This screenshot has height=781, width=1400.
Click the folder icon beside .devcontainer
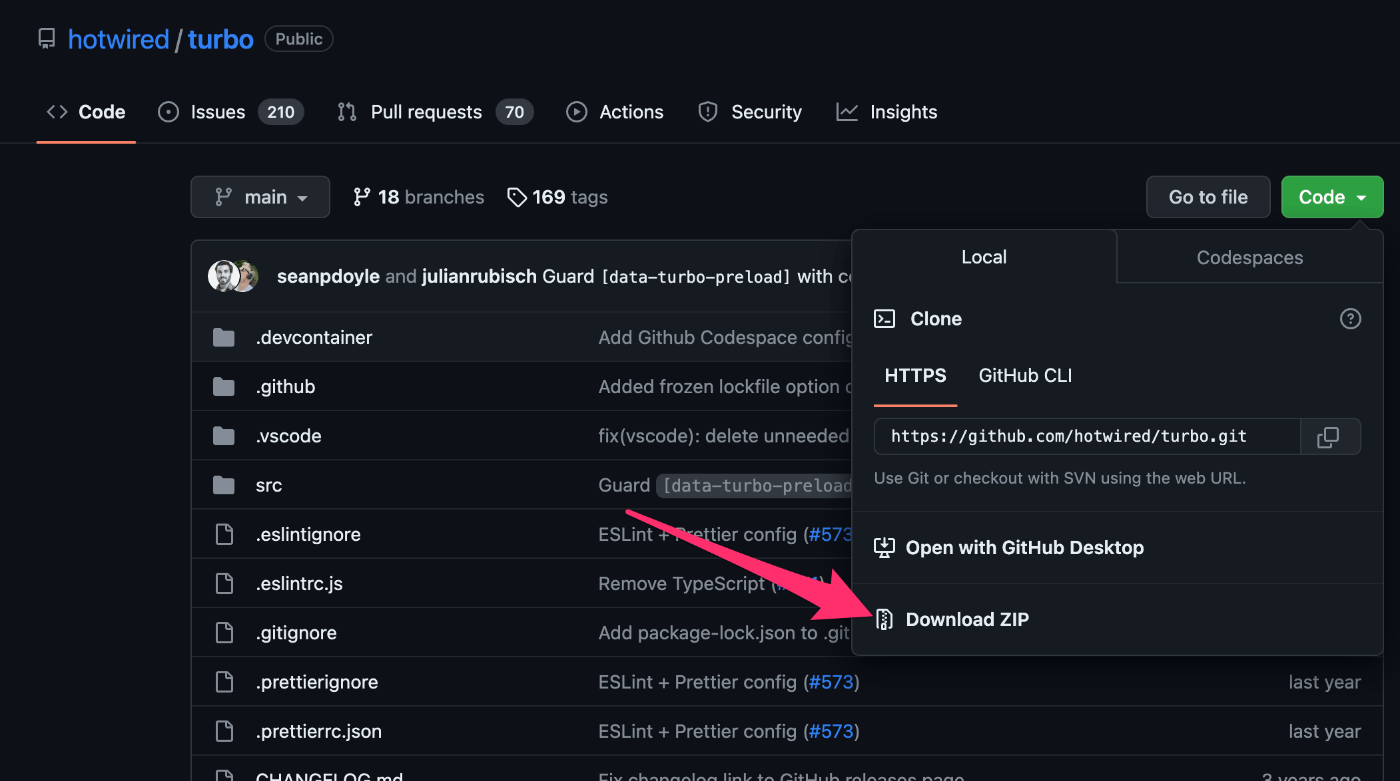(224, 338)
